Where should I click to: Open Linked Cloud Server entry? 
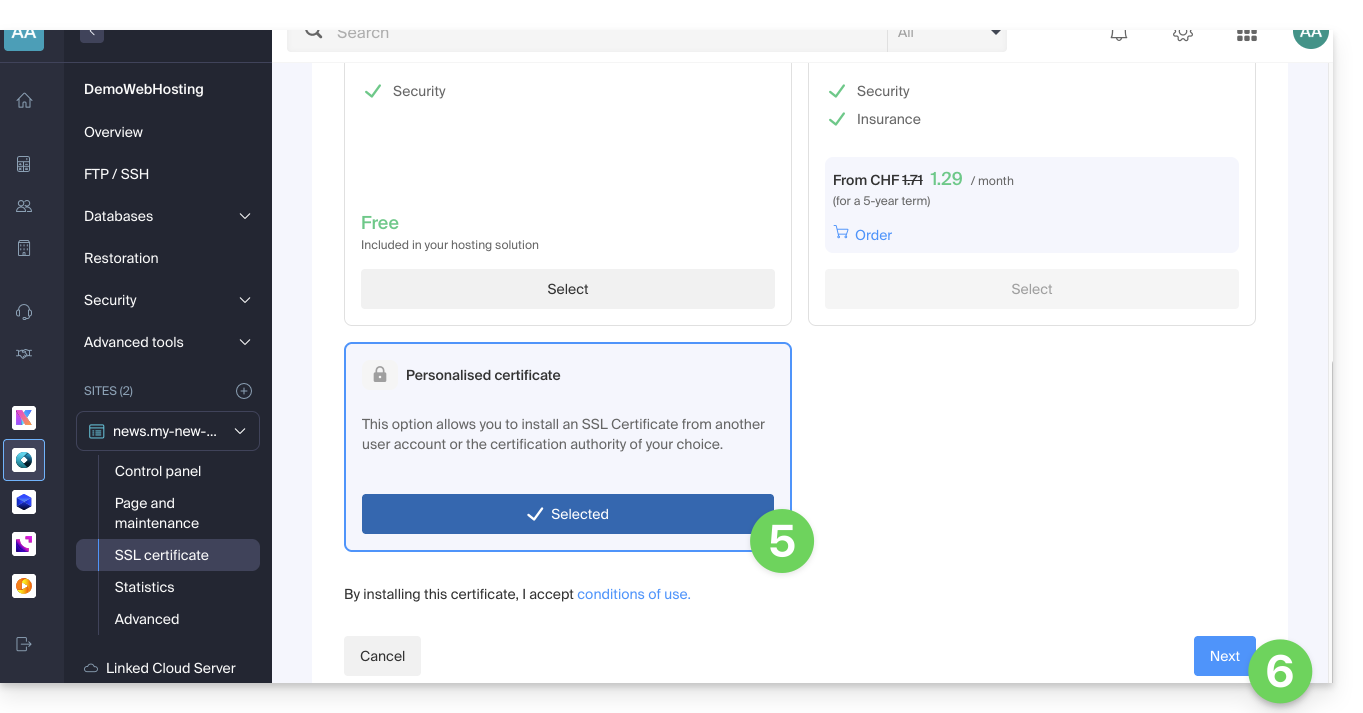(170, 668)
